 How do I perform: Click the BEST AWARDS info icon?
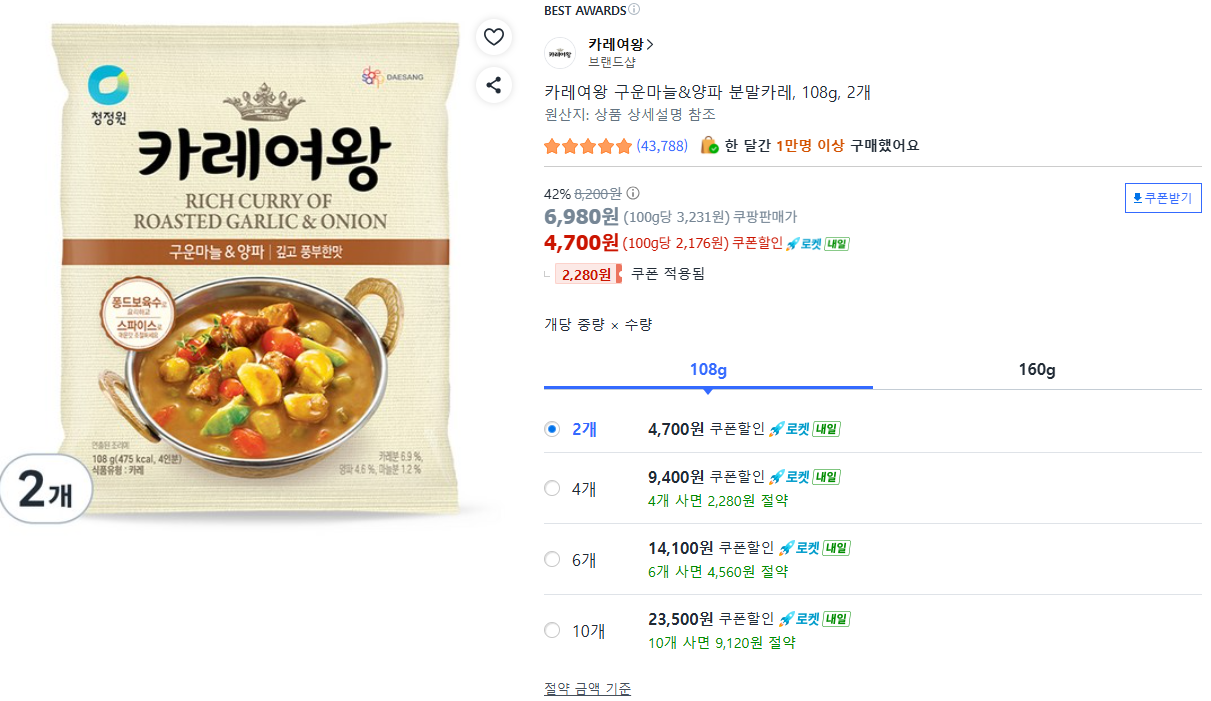(634, 10)
